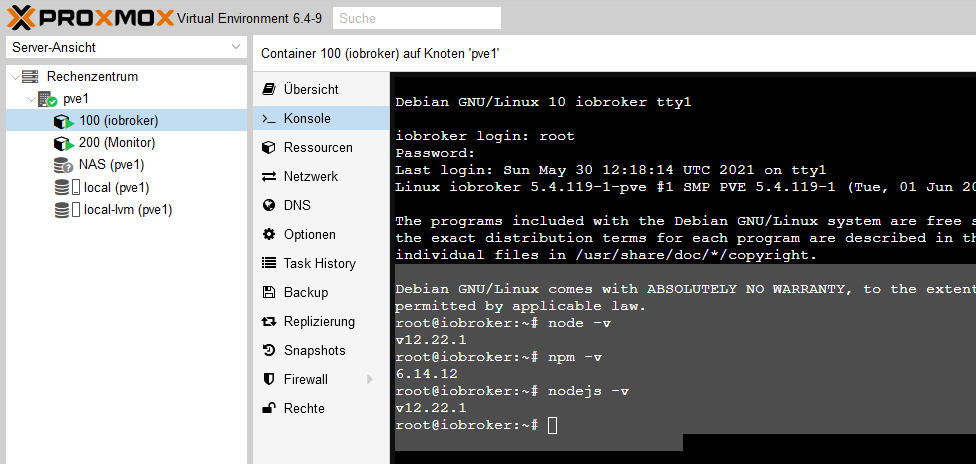Screen dimensions: 976x464
Task: Click the container icon of 100 (iobroker)
Action: 63,121
